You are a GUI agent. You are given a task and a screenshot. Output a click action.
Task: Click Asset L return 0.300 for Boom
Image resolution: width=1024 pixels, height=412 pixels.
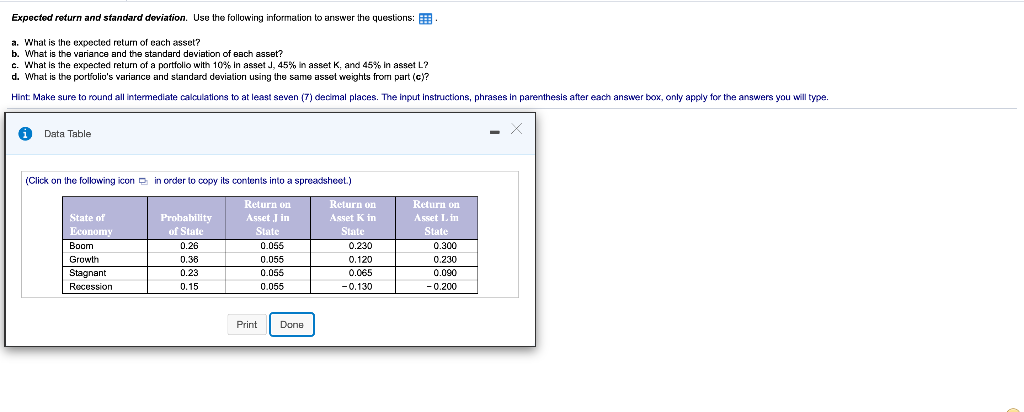pos(445,246)
